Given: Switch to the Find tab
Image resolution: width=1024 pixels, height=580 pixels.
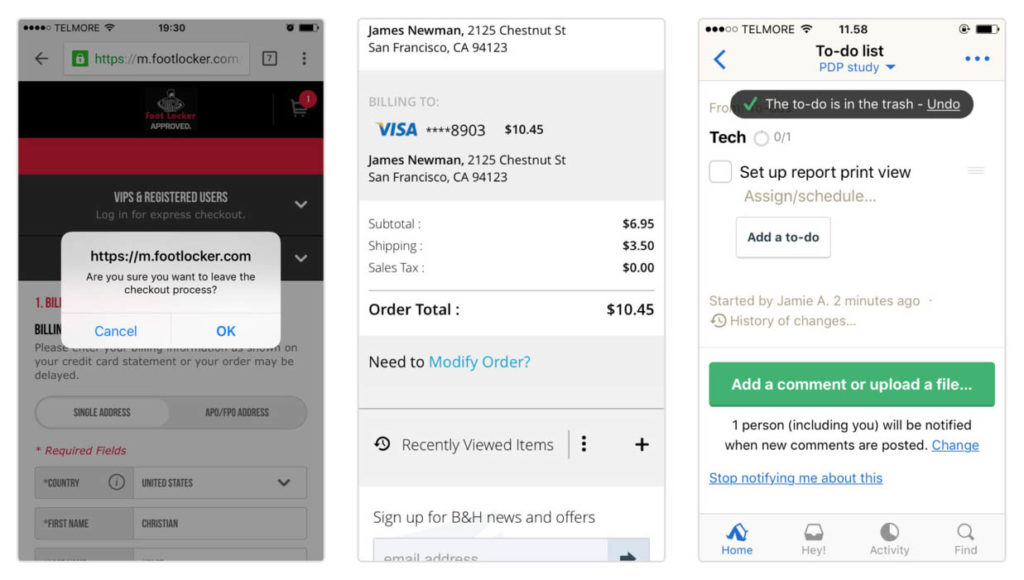Looking at the screenshot, I should coord(965,538).
